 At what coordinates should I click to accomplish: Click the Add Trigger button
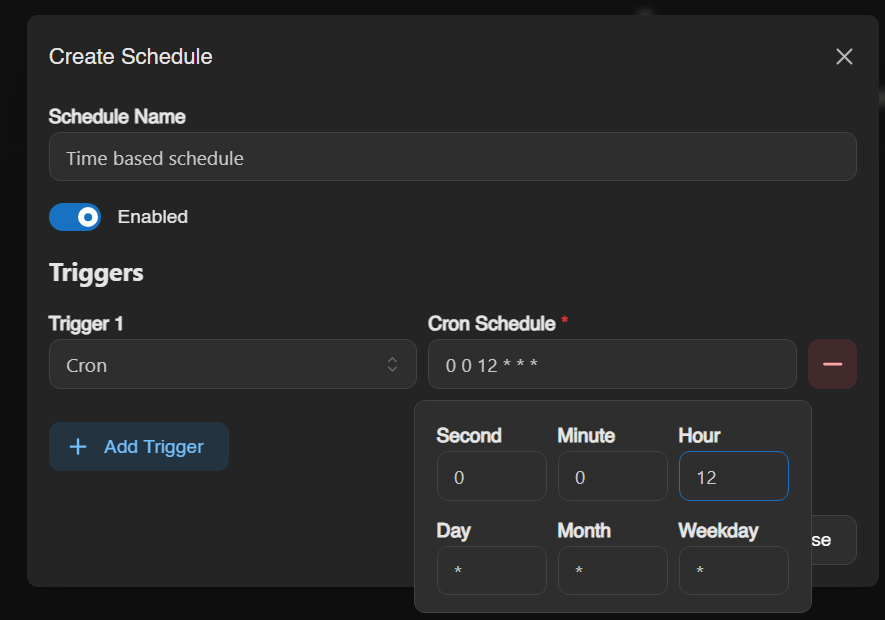click(x=139, y=447)
